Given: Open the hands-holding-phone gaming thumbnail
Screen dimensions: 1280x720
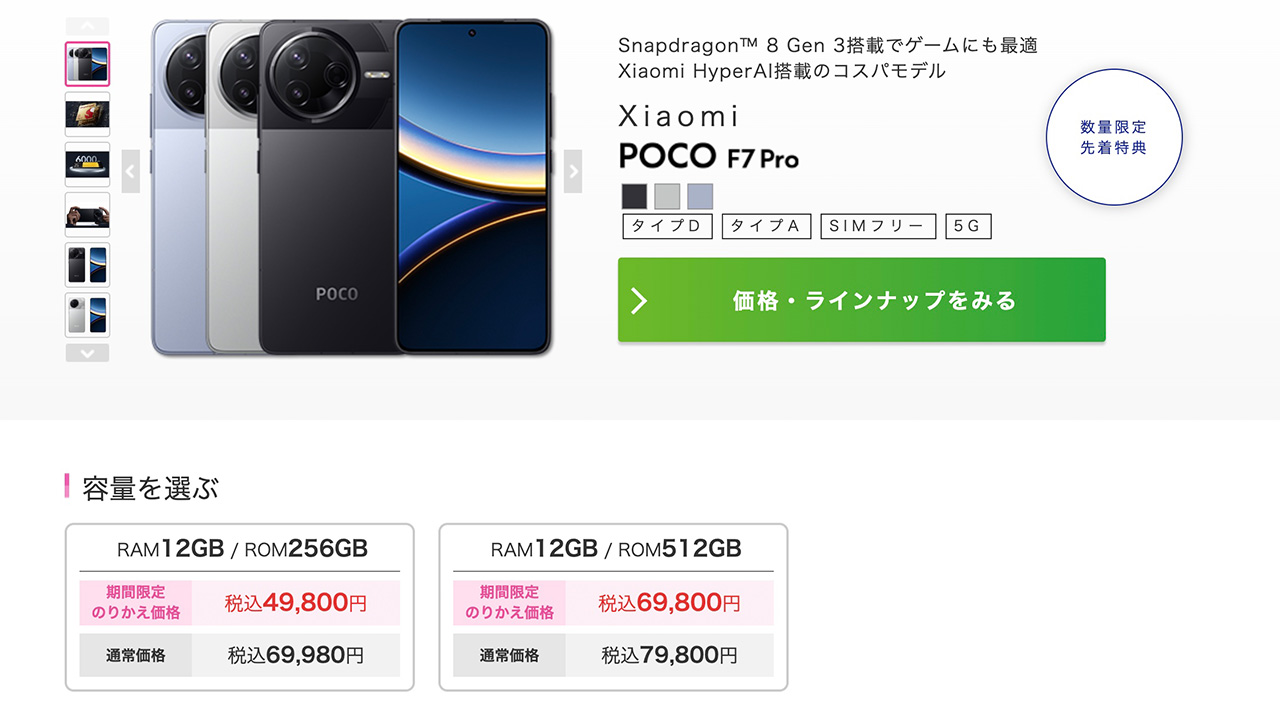Looking at the screenshot, I should pyautogui.click(x=88, y=215).
